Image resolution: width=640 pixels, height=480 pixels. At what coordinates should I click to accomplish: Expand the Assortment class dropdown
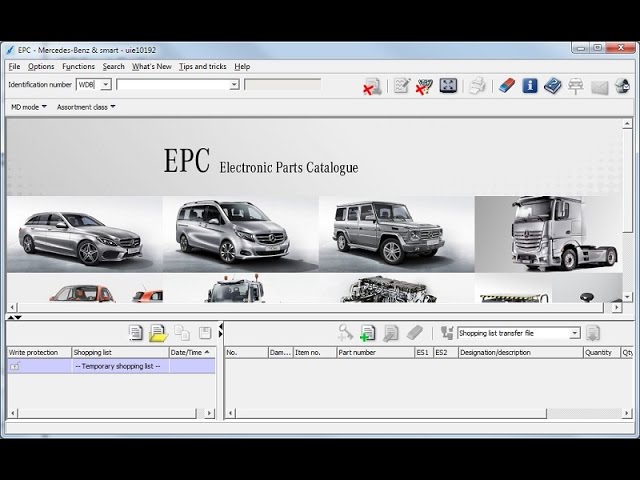(x=86, y=107)
